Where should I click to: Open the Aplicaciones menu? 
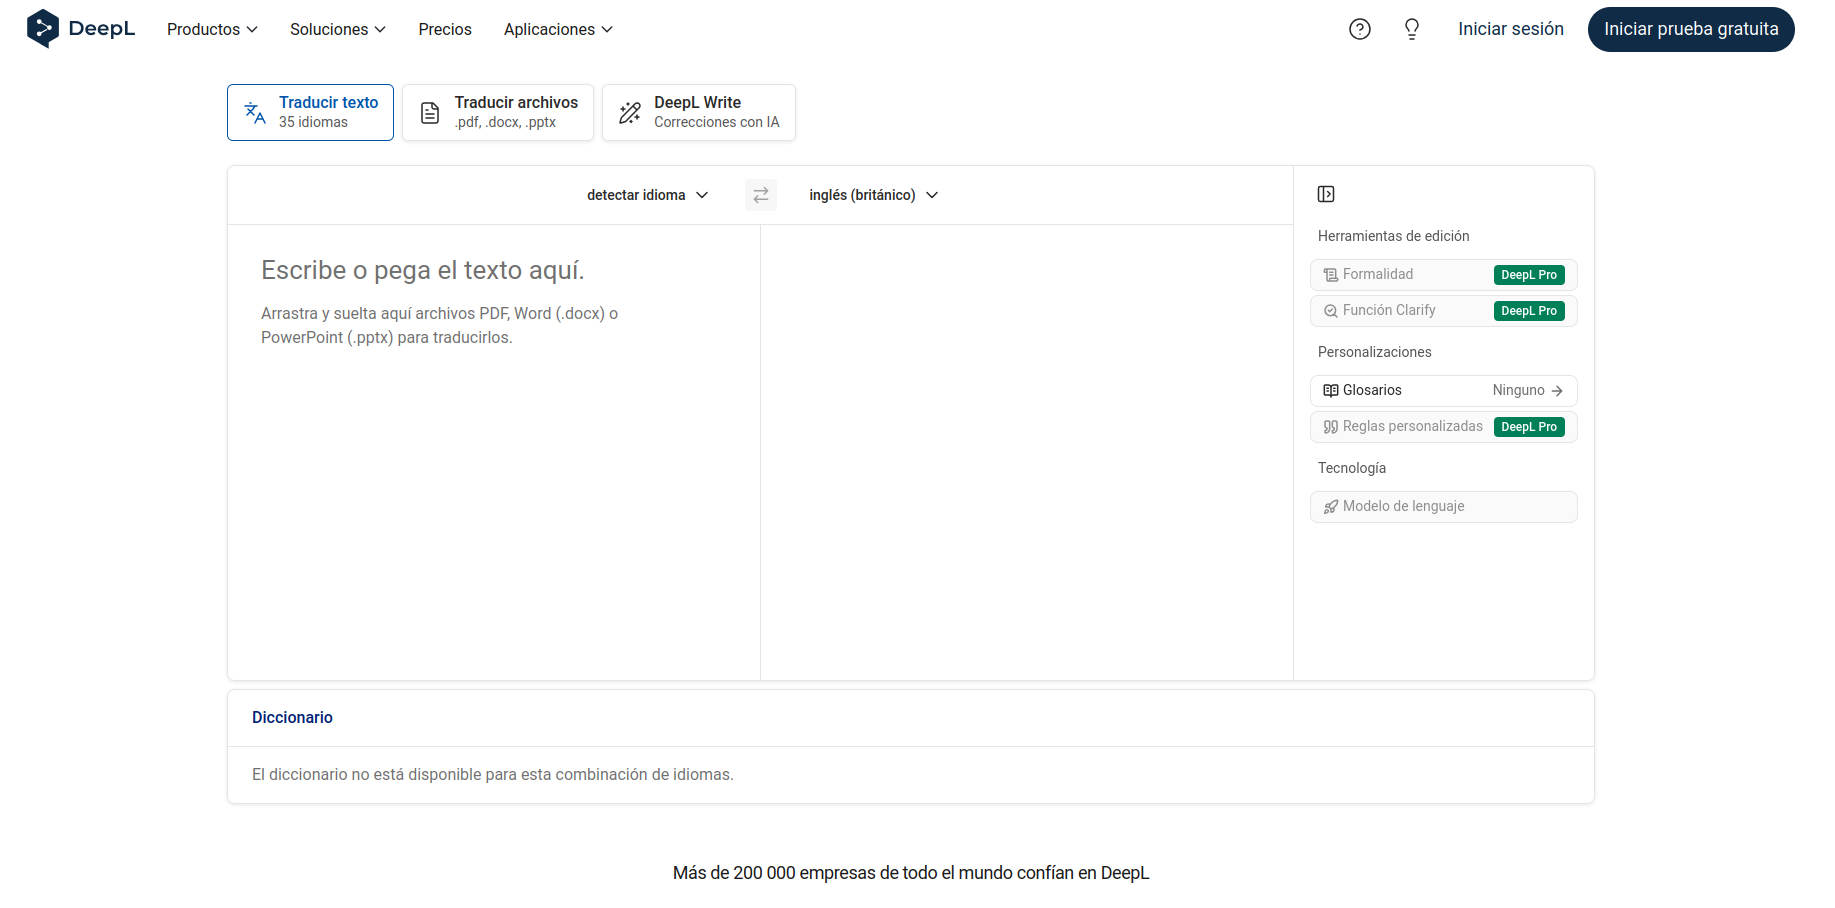pyautogui.click(x=558, y=30)
